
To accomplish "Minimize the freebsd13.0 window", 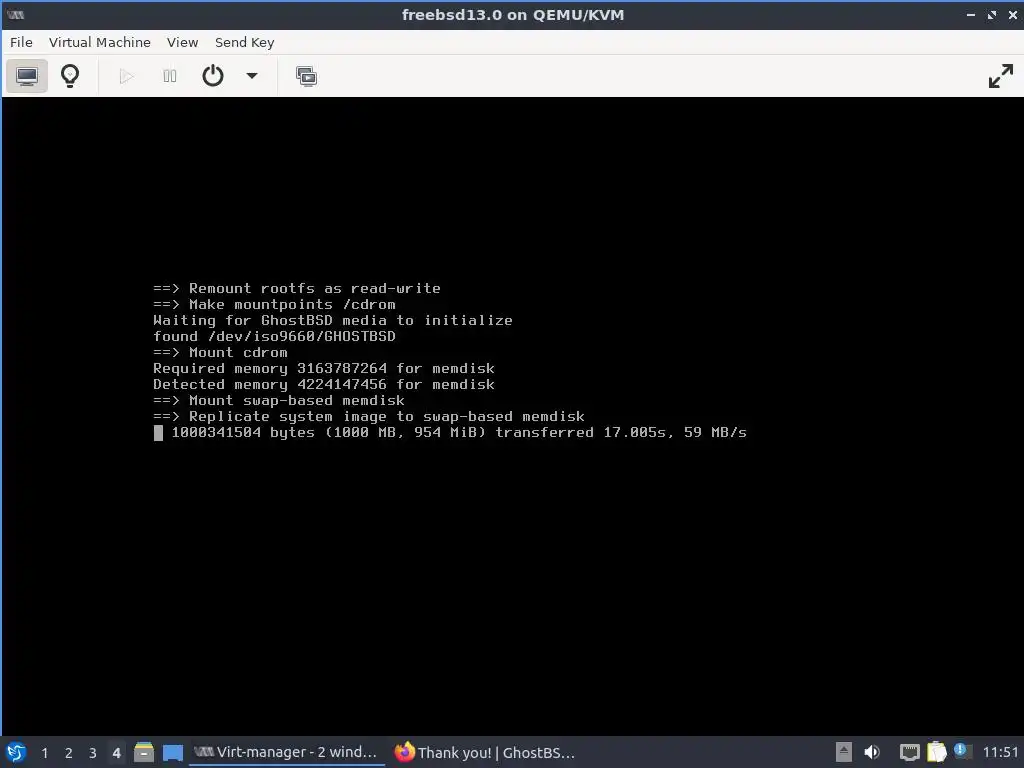I will [970, 14].
